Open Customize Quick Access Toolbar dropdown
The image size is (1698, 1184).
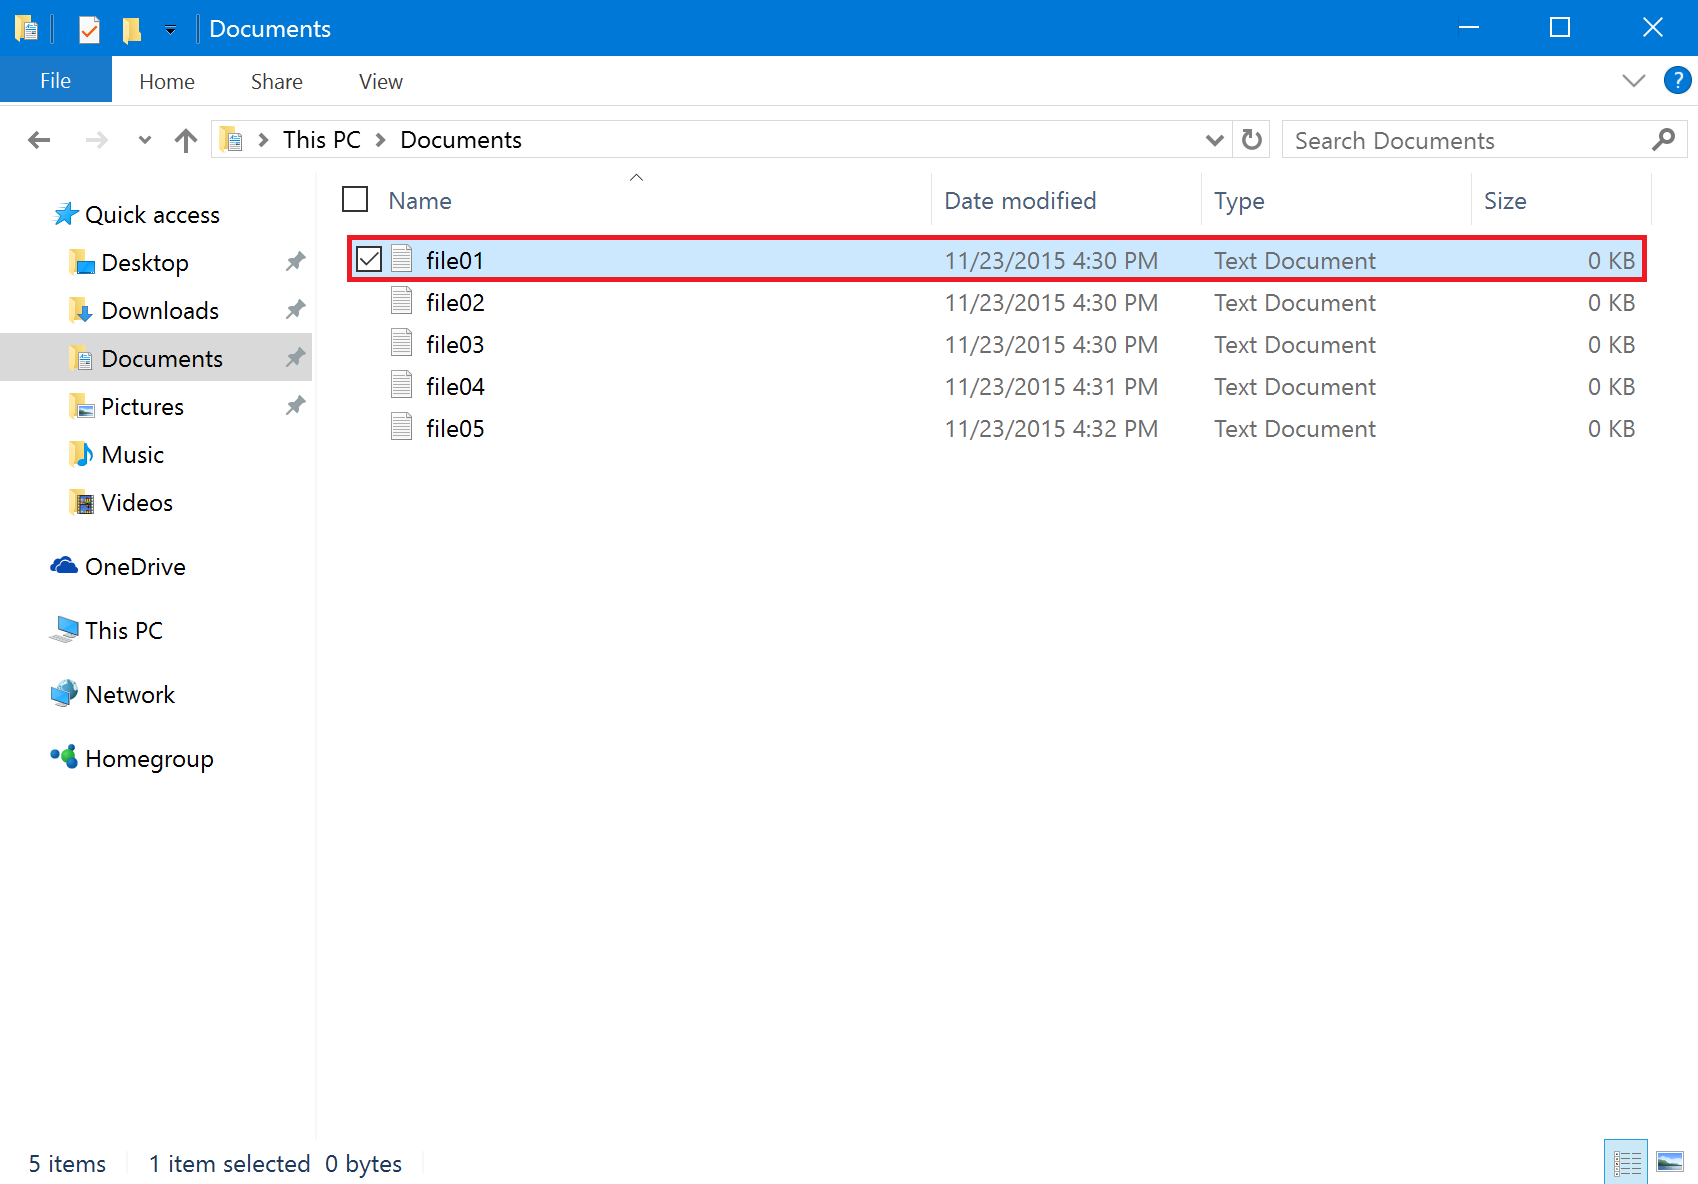coord(171,30)
